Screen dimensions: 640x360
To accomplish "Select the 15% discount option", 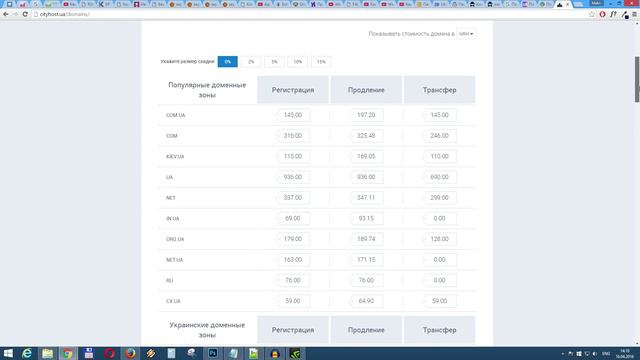I will coord(321,62).
